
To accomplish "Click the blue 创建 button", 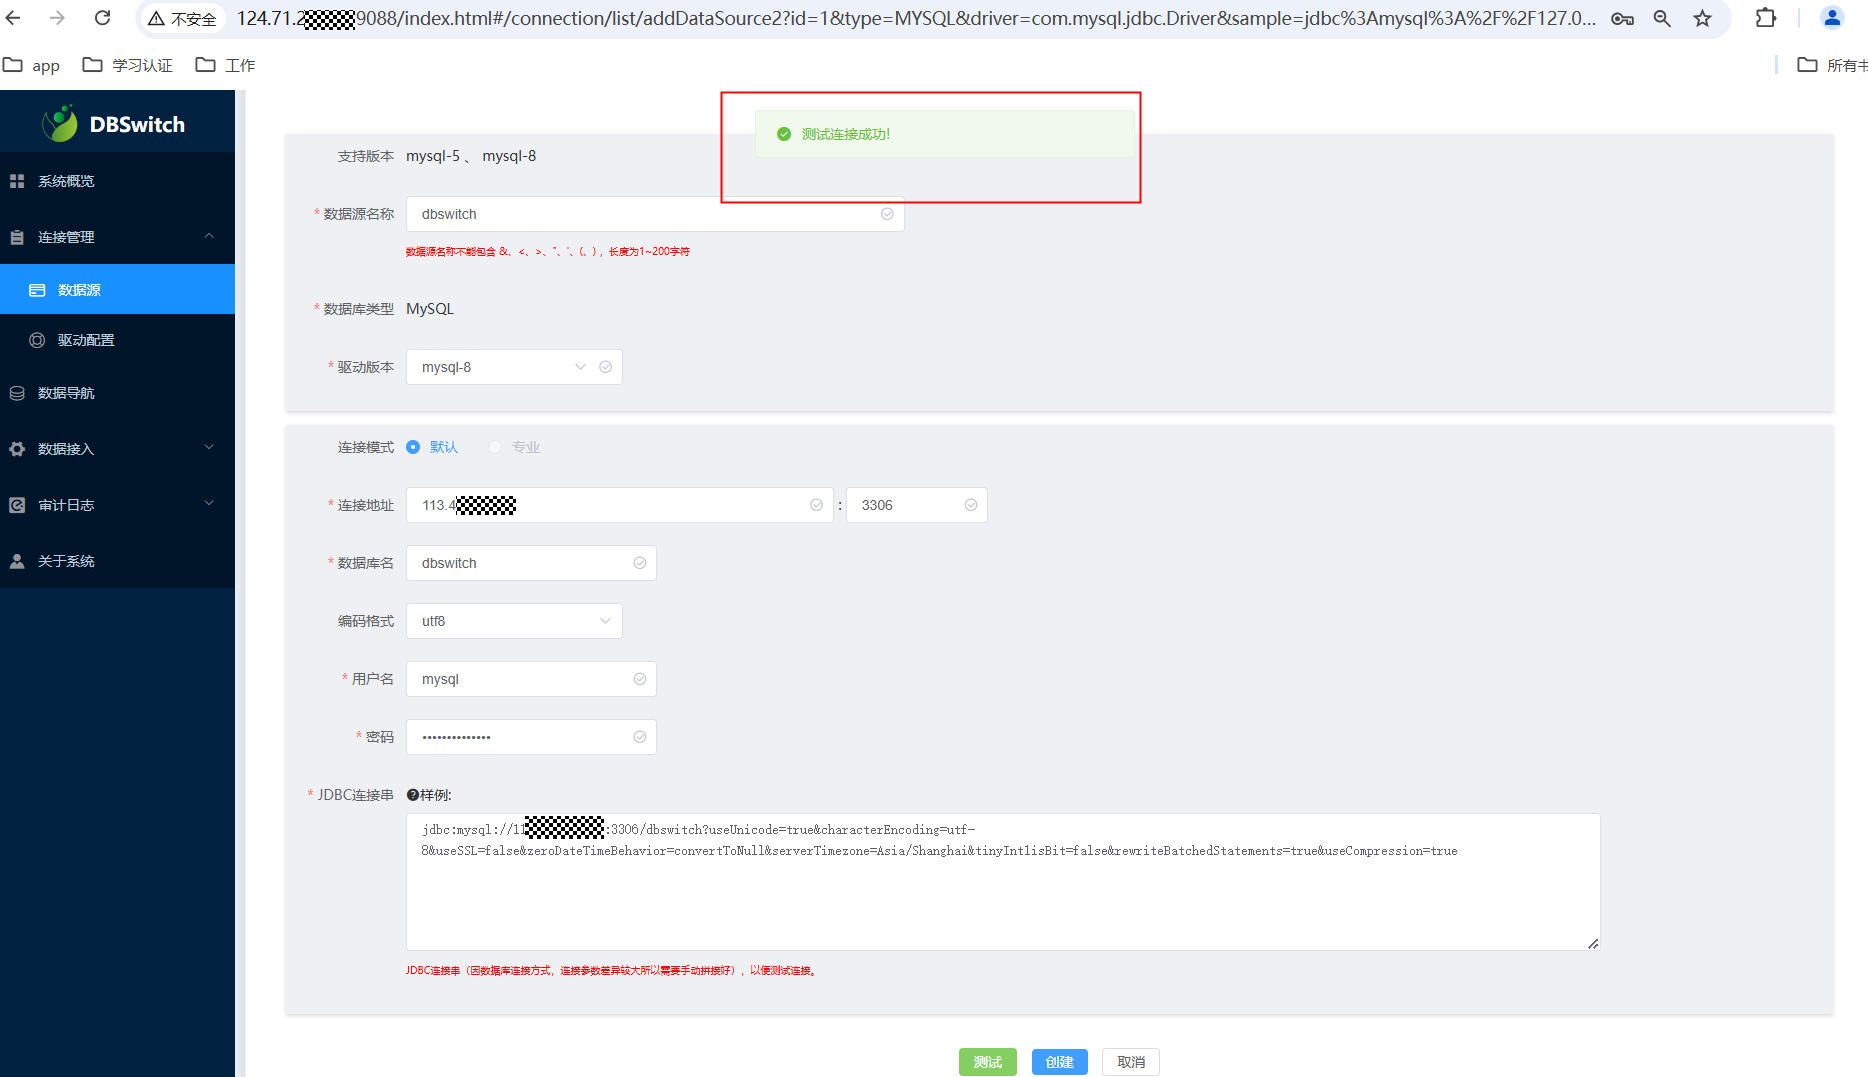I will (x=1060, y=1062).
